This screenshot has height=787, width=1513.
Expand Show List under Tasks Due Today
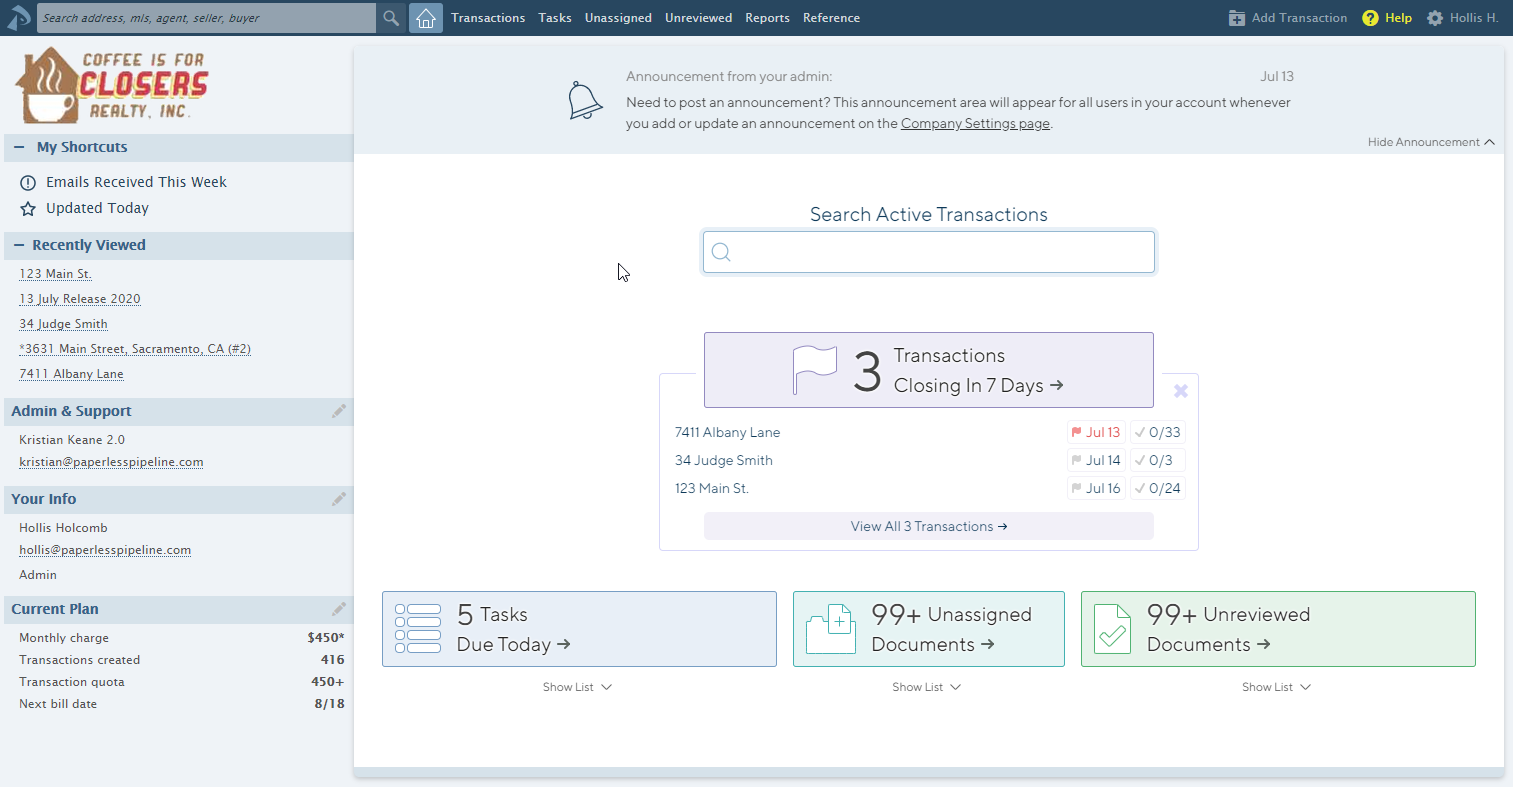[x=577, y=687]
